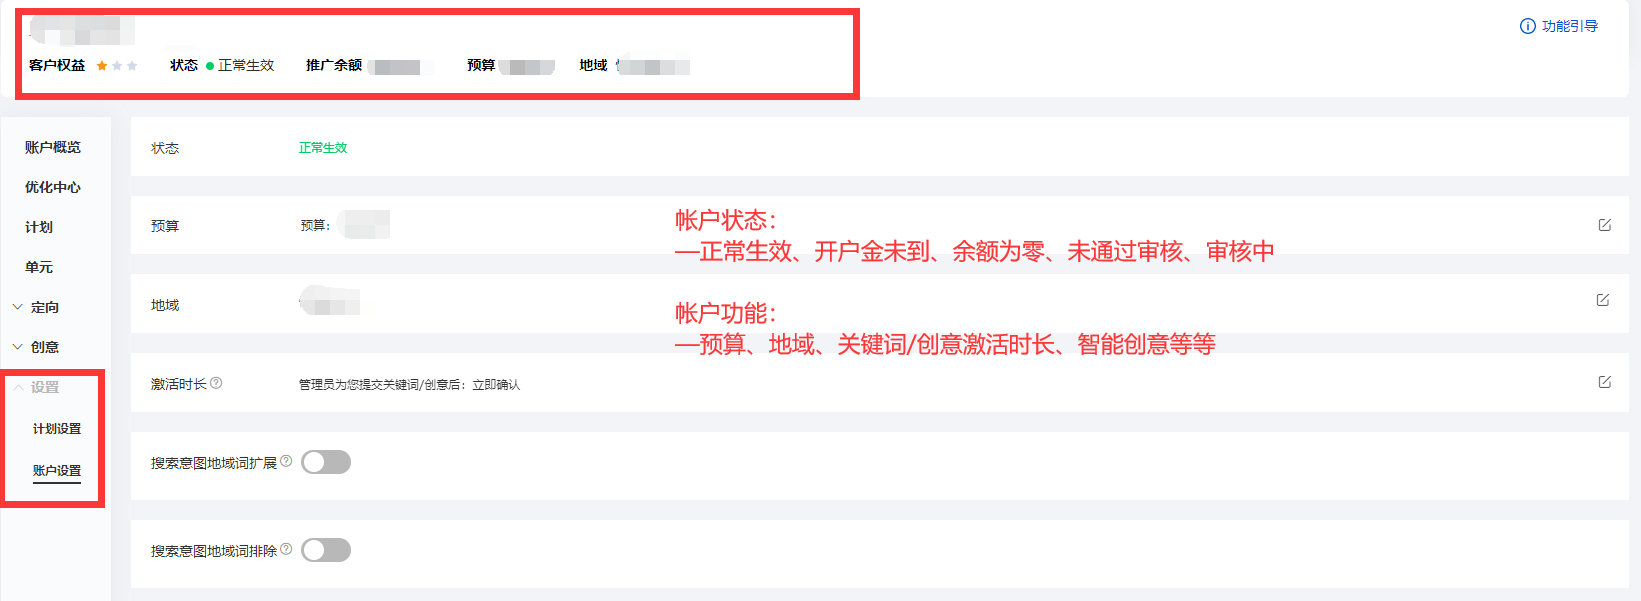
Task: Select 计划设置 under 设置
Action: [x=57, y=428]
